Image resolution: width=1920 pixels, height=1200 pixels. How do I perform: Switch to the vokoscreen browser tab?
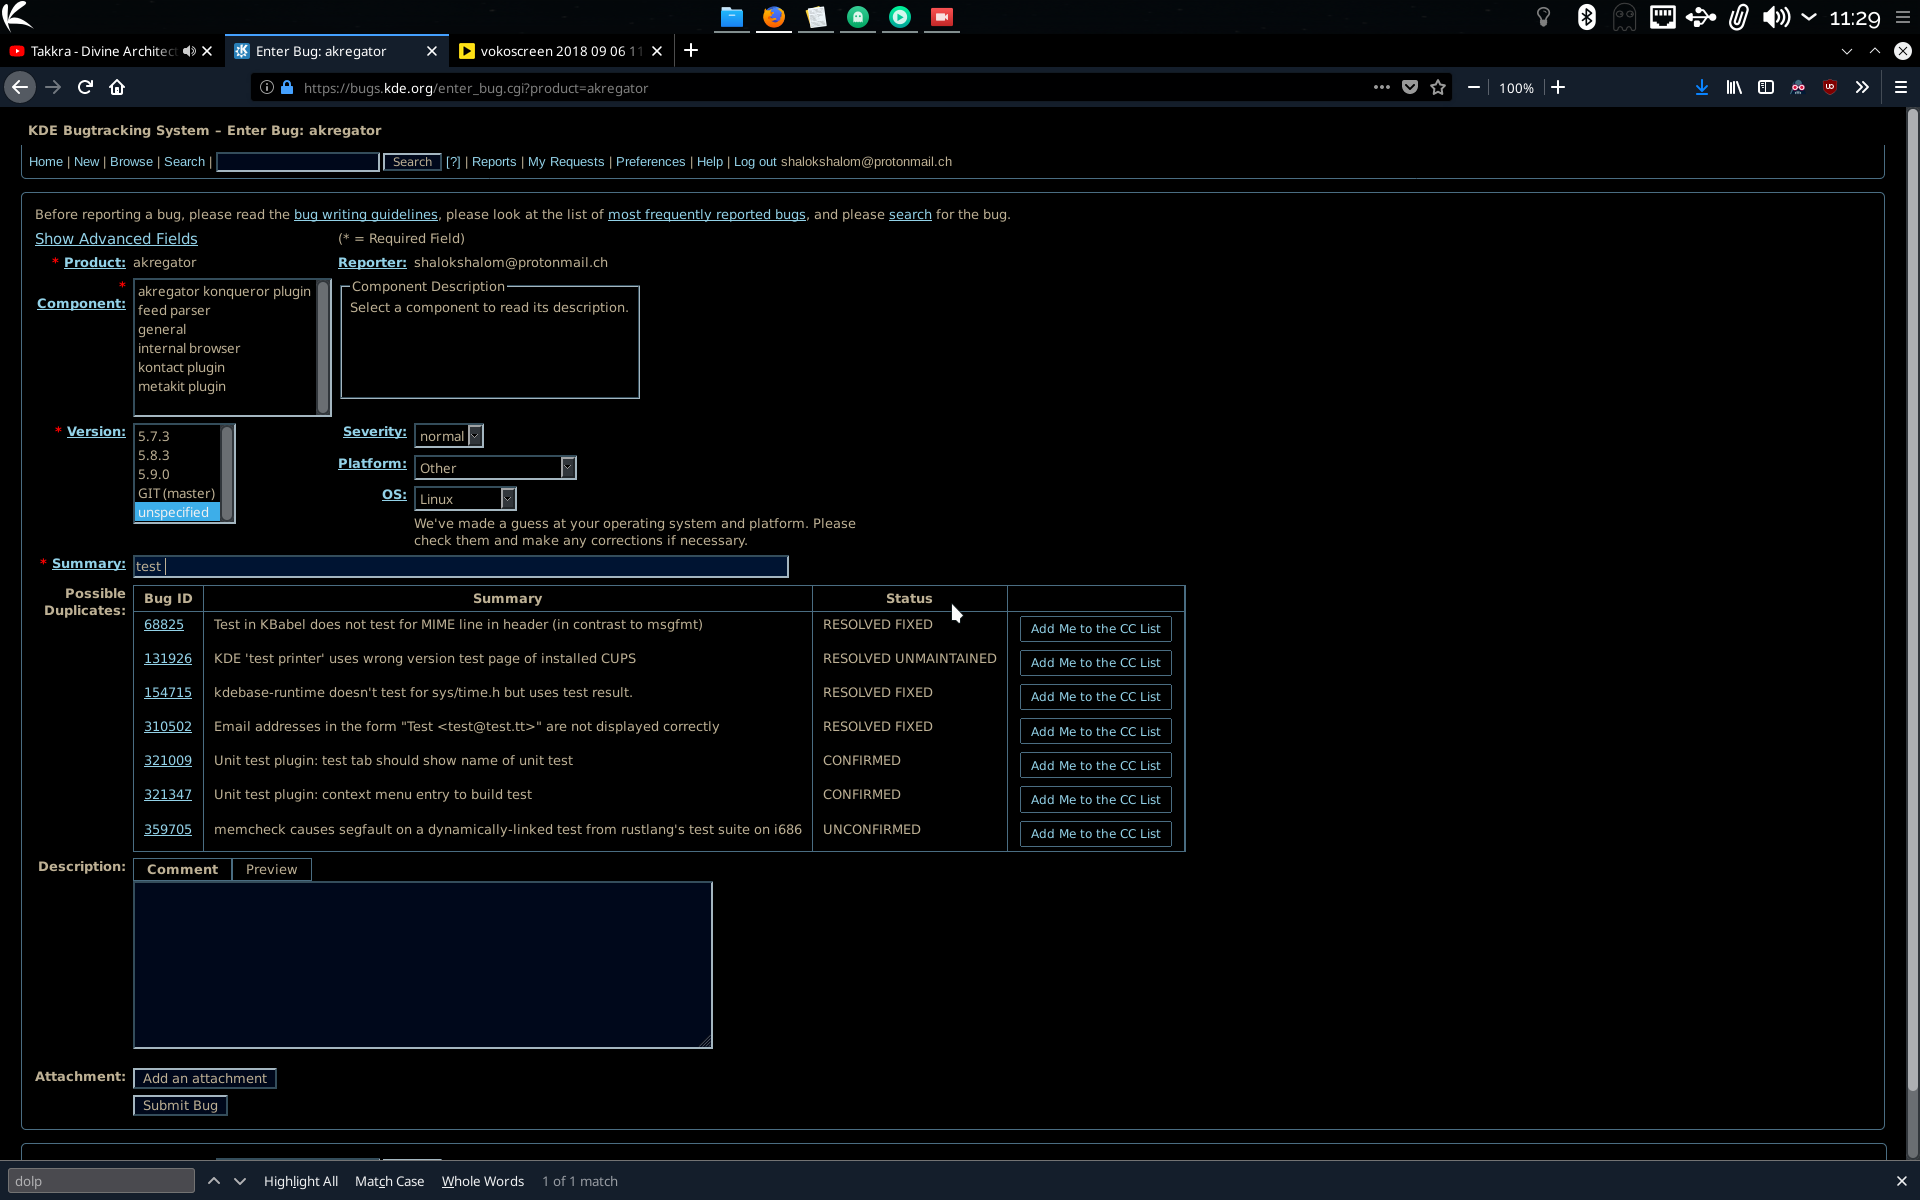560,51
